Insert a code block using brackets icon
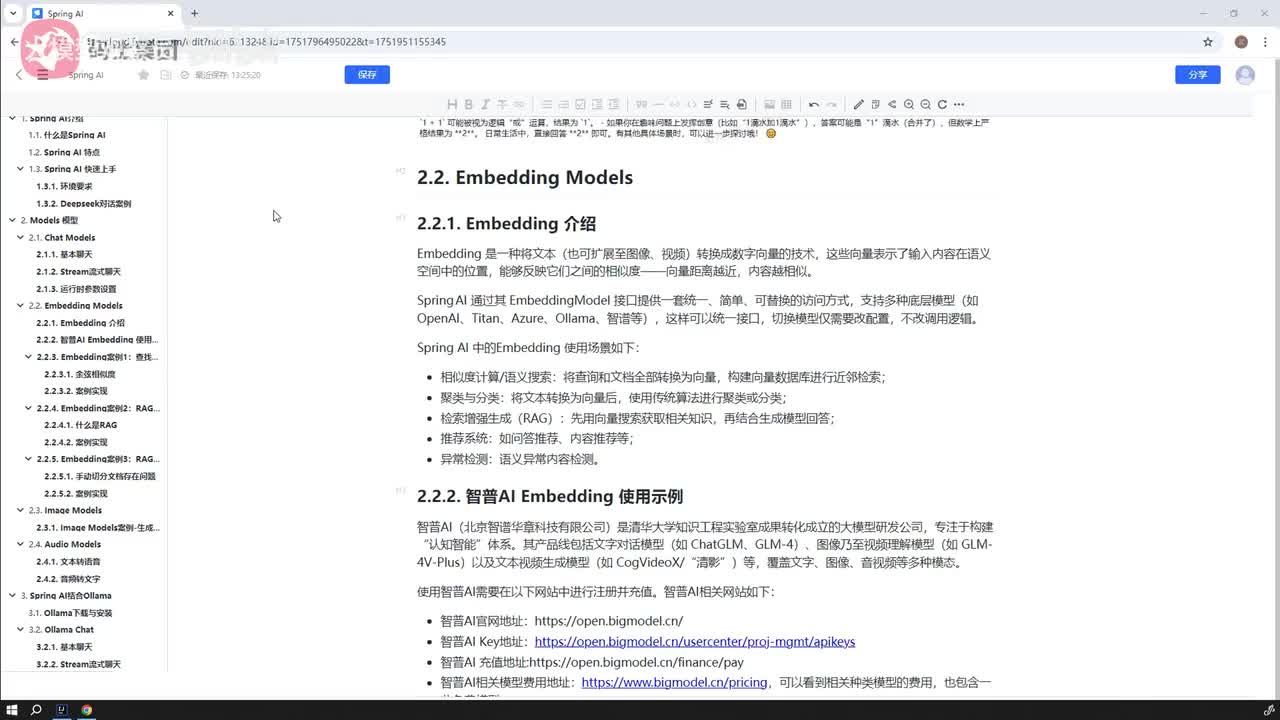This screenshot has width=1280, height=720. [x=692, y=104]
